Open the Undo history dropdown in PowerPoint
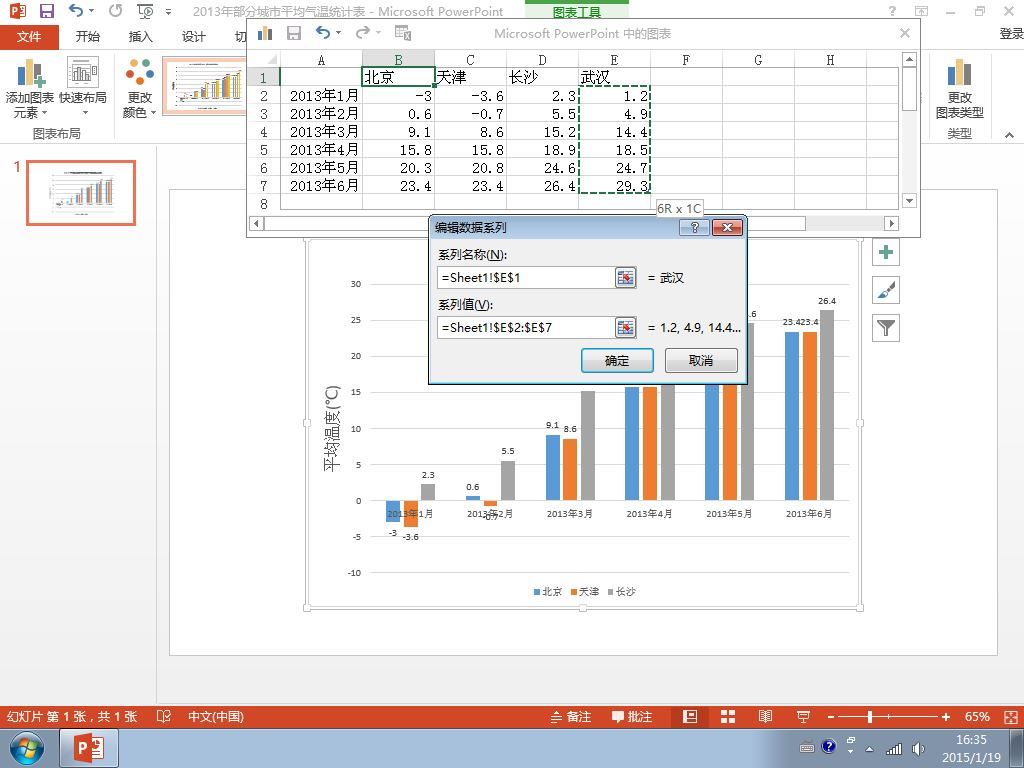The height and width of the screenshot is (768, 1024). [91, 11]
